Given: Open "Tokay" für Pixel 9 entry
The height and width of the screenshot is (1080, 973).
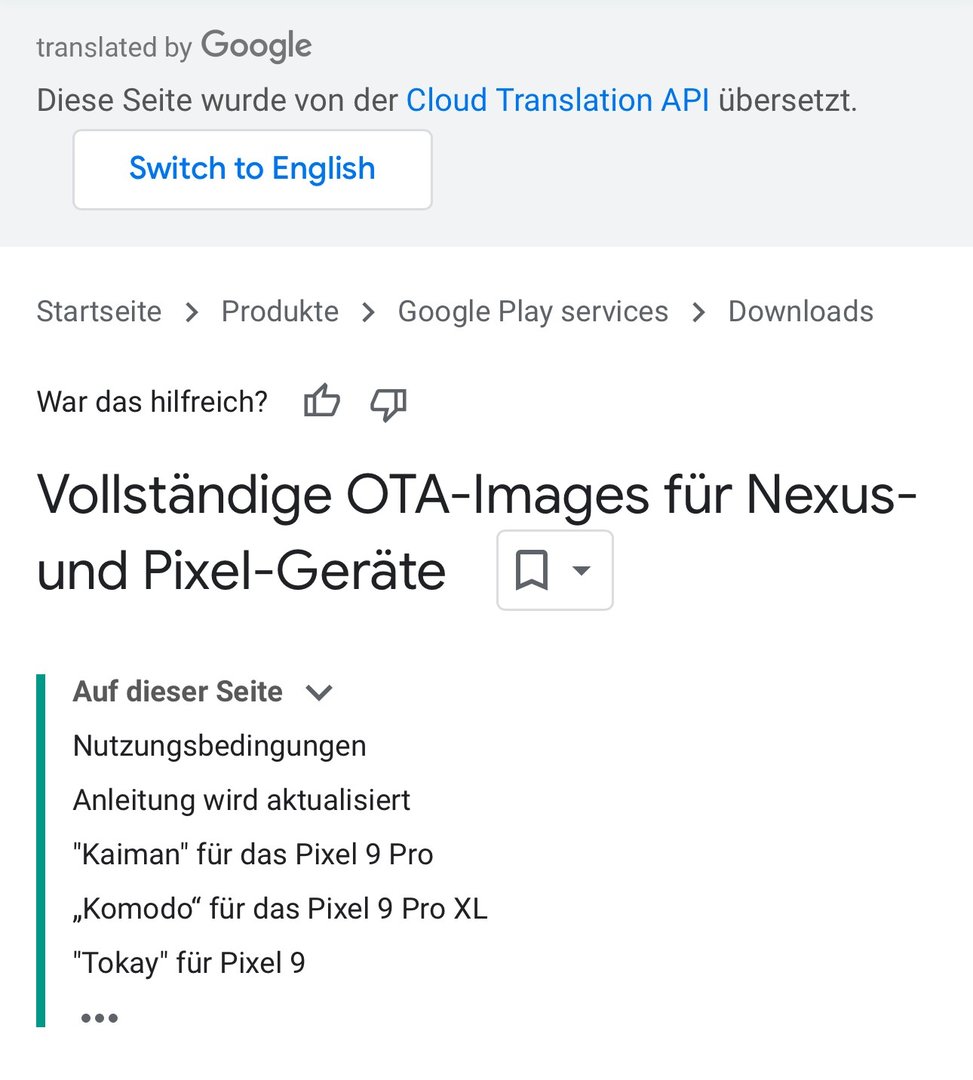Looking at the screenshot, I should [x=189, y=963].
